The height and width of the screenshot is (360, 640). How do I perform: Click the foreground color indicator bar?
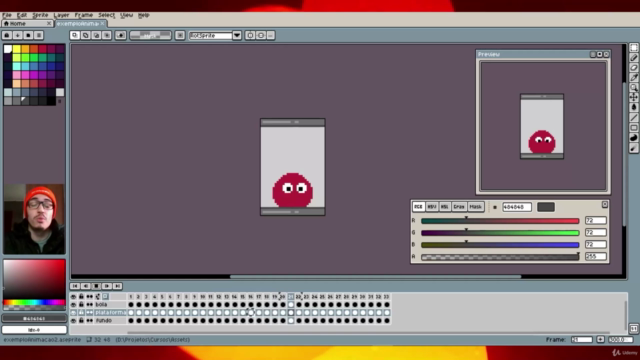click(x=34, y=318)
